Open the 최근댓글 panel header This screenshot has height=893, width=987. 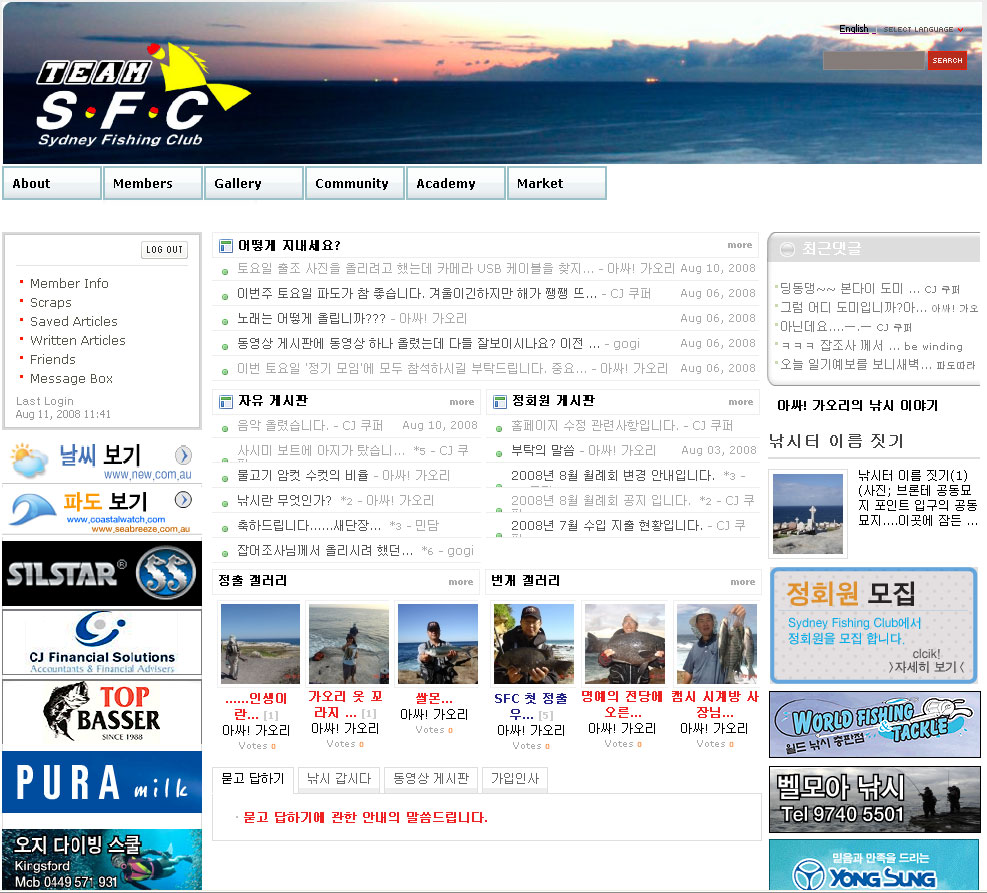[874, 249]
